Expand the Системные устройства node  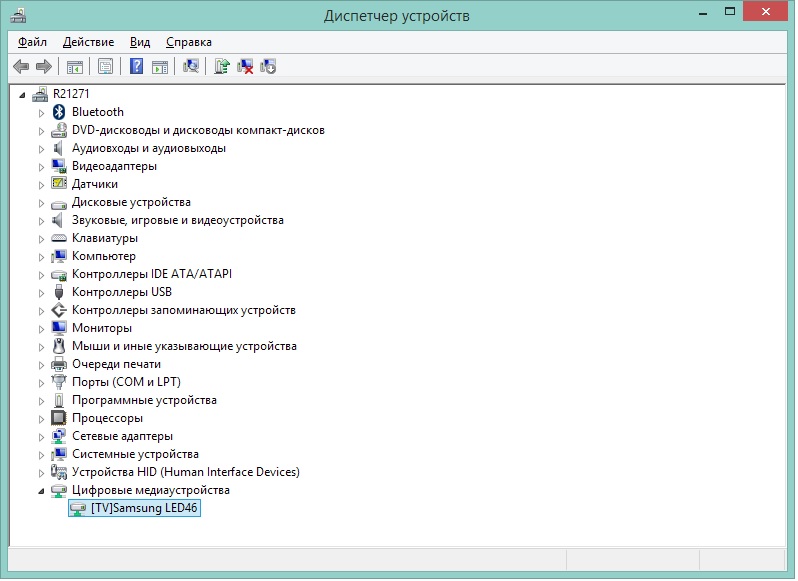point(41,455)
